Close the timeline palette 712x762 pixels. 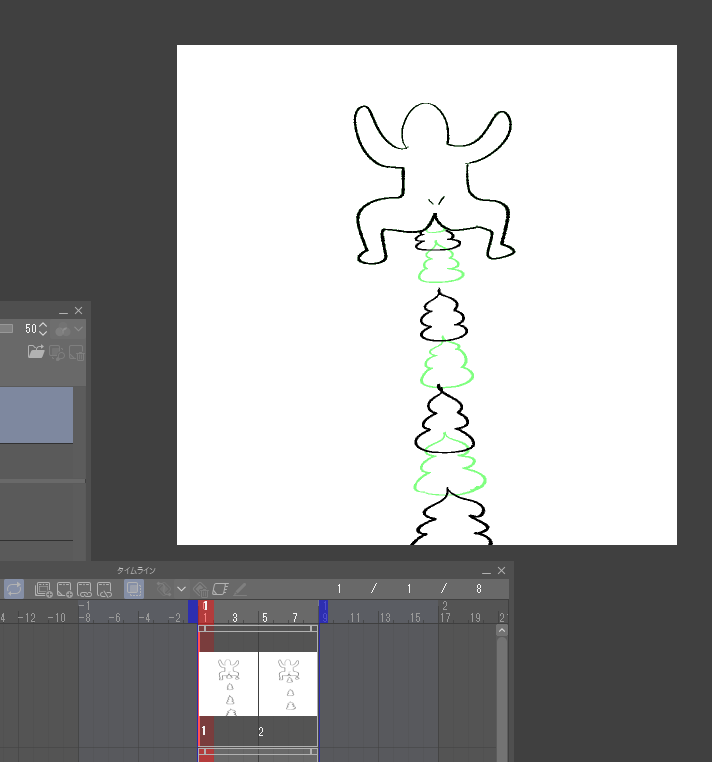pyautogui.click(x=502, y=571)
